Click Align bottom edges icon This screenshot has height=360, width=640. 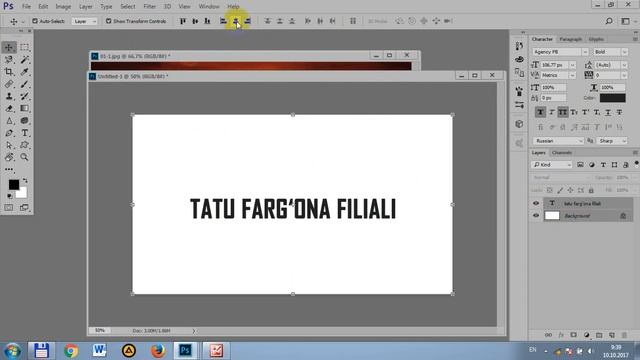coord(207,21)
